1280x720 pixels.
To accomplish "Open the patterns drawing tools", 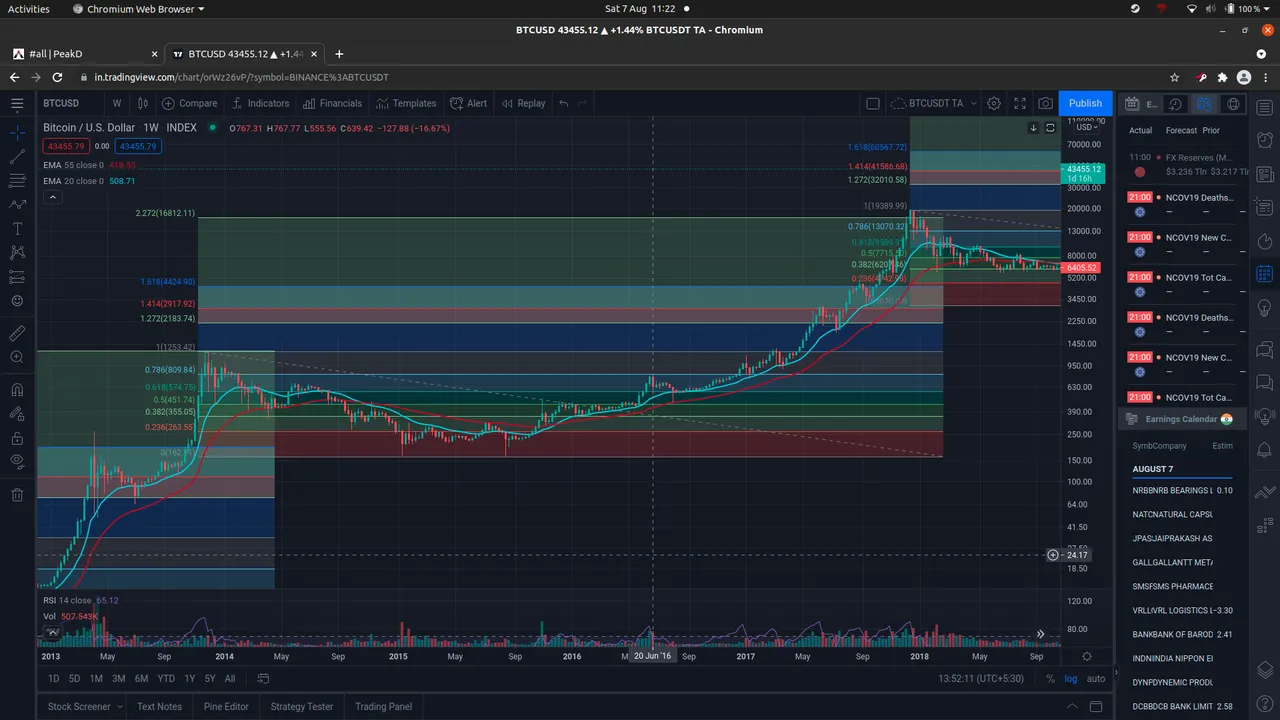I will coord(17,253).
